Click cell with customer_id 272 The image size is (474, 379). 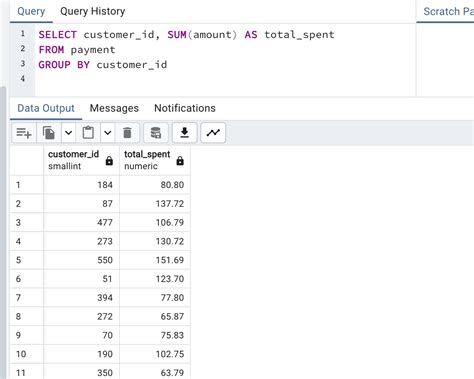pos(81,316)
